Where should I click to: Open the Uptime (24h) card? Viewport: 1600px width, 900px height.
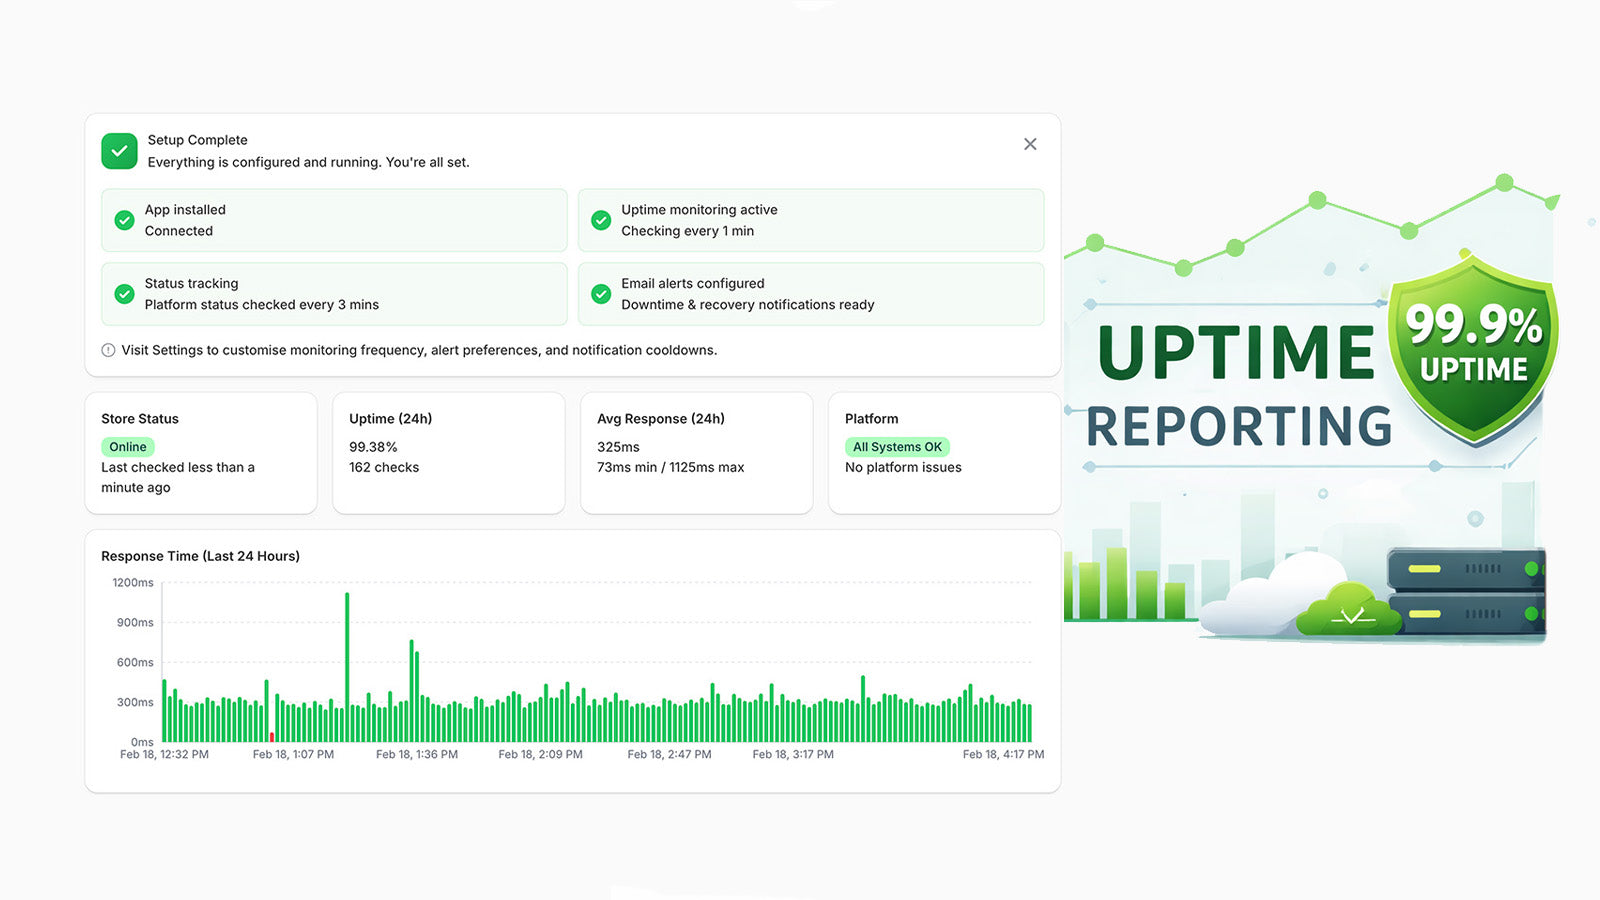[448, 453]
